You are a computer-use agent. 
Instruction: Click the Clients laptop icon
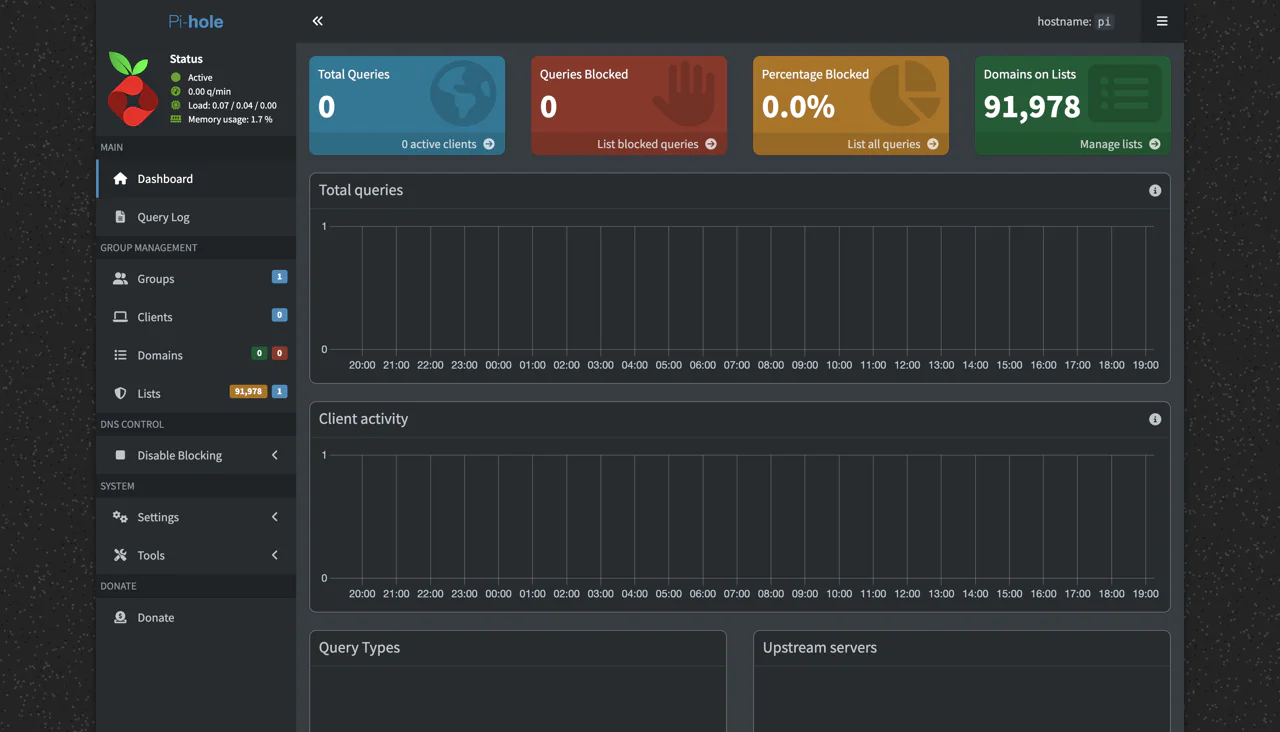coord(120,317)
